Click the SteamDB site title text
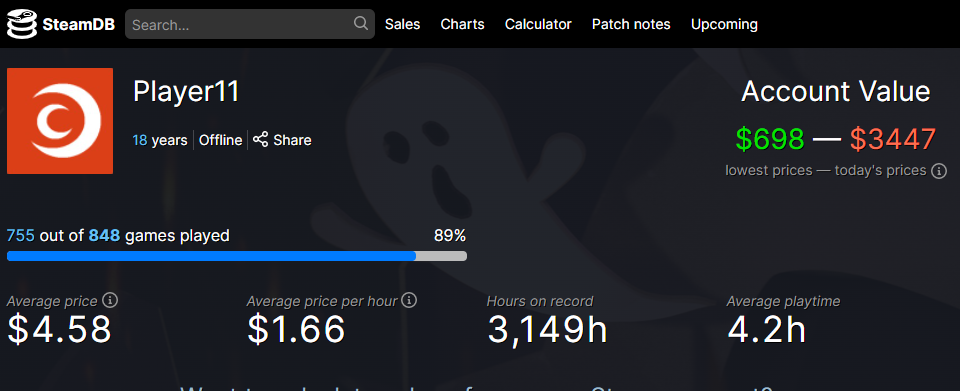Screen dimensions: 960x391 tap(78, 24)
